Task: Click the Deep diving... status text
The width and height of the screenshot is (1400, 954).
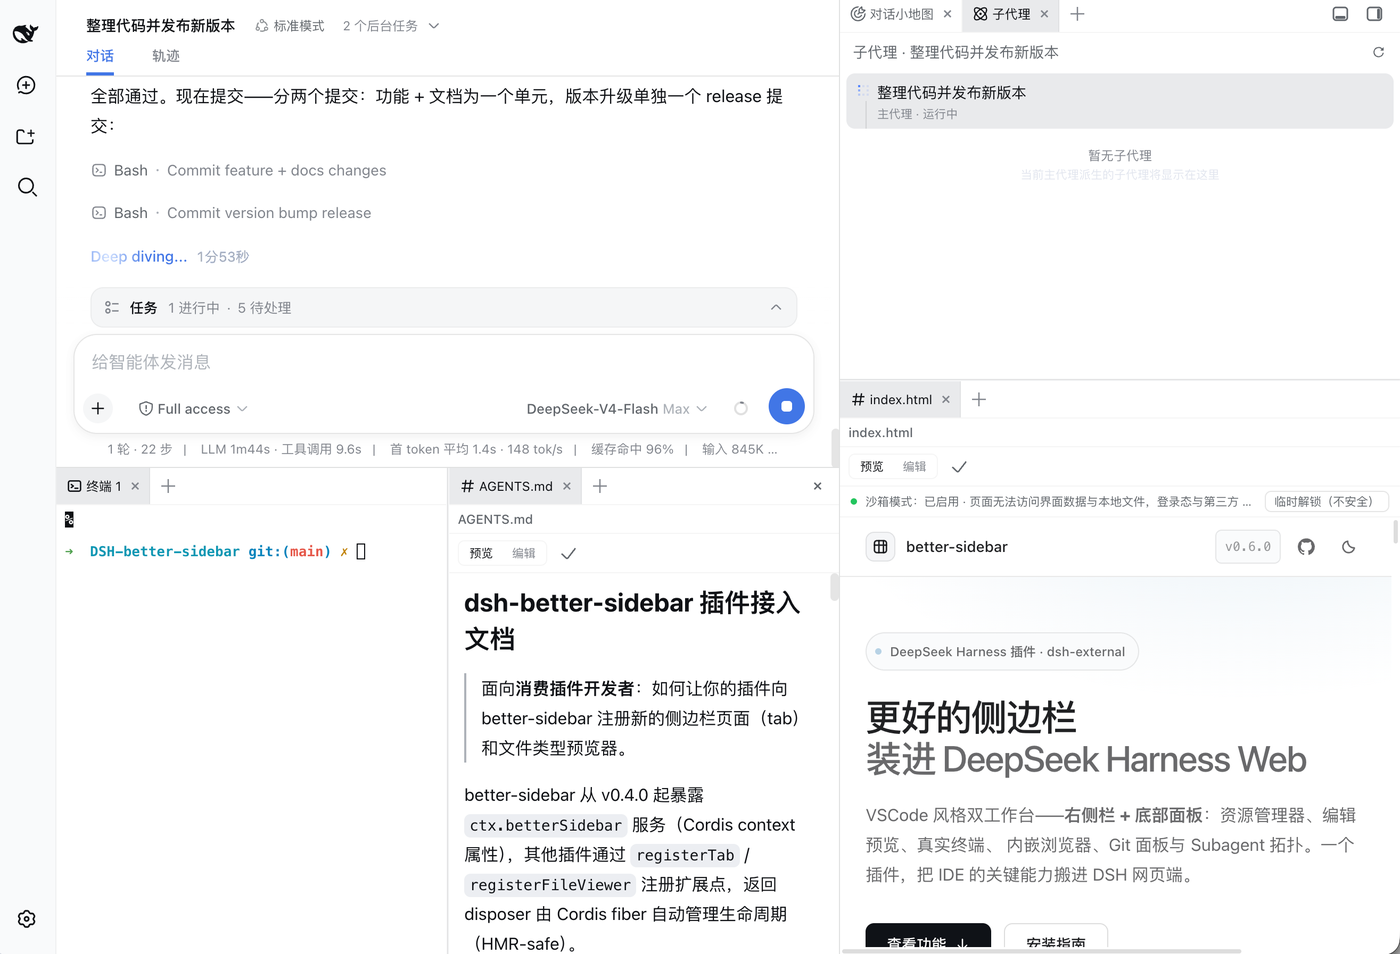Action: tap(139, 257)
